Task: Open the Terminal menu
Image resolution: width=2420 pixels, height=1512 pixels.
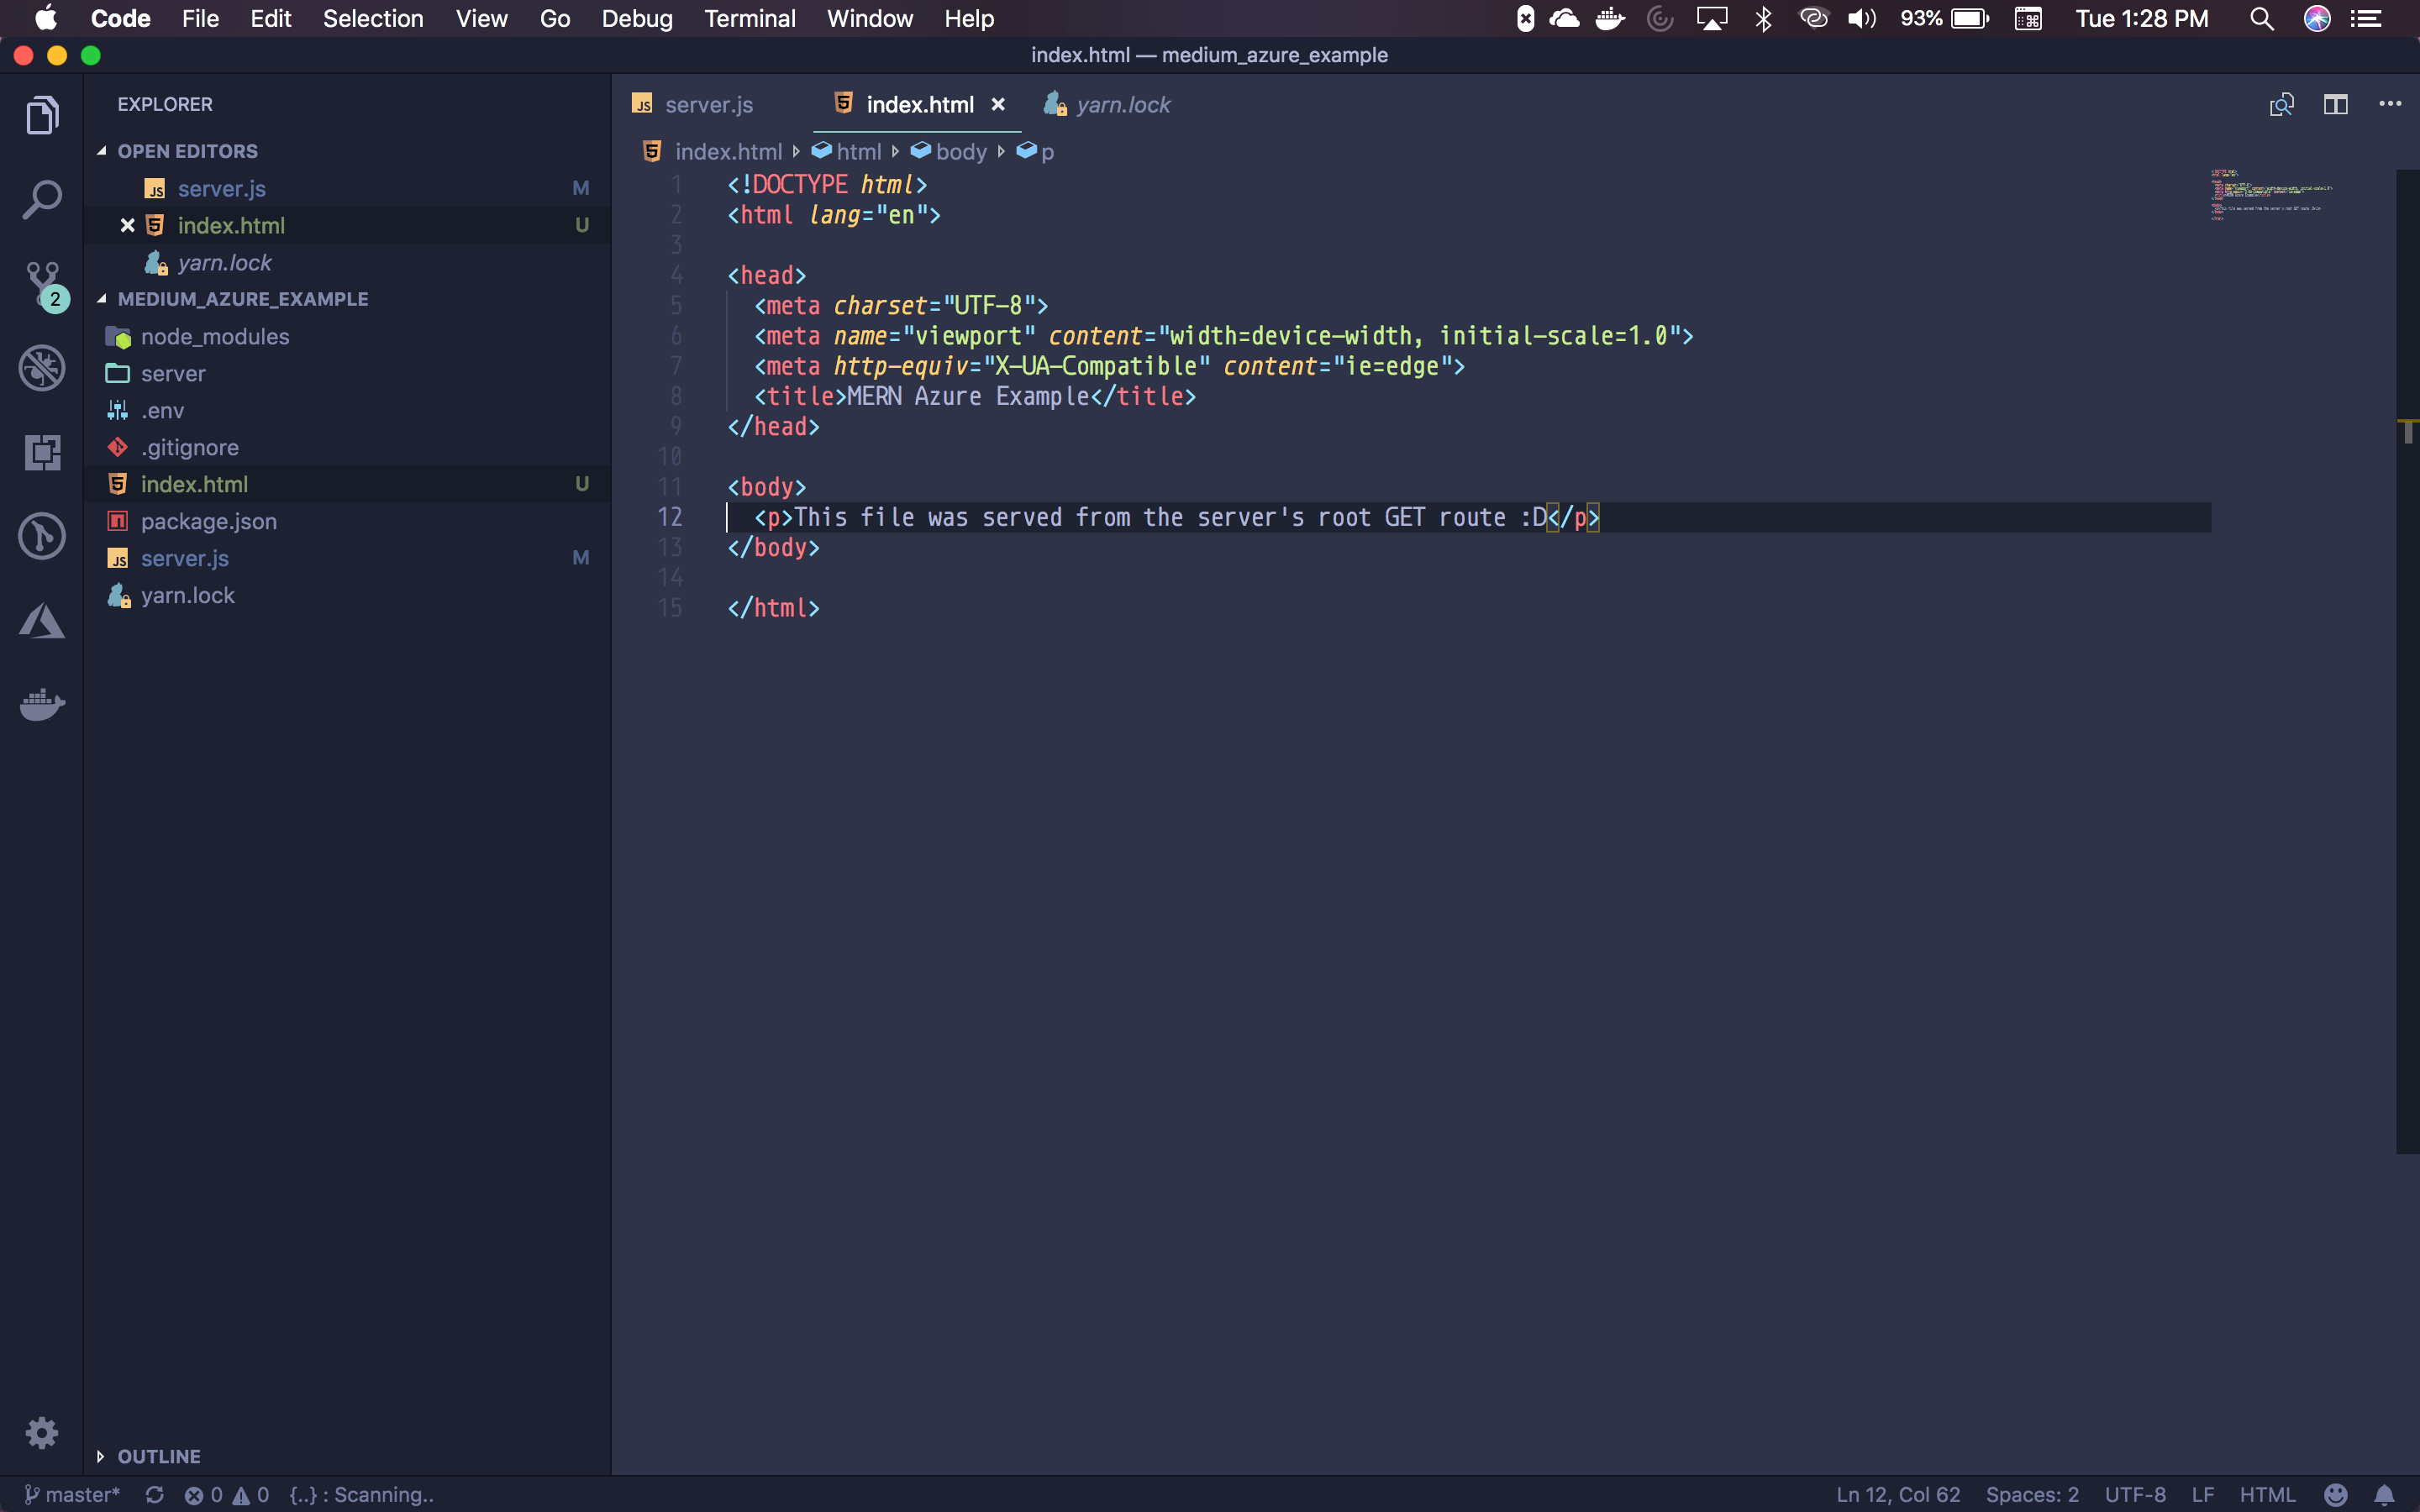Action: click(749, 19)
